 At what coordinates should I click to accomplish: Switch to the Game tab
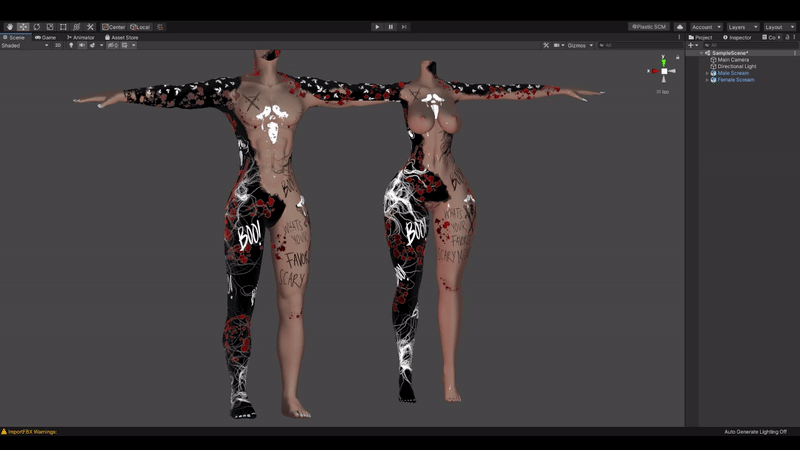(x=45, y=37)
